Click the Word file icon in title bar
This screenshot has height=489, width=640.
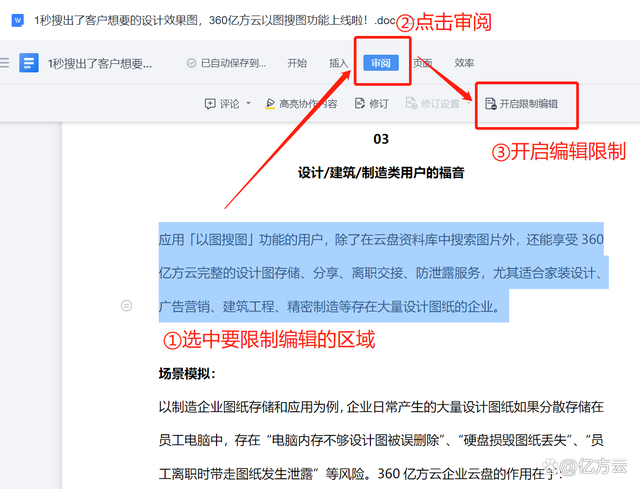[18, 20]
